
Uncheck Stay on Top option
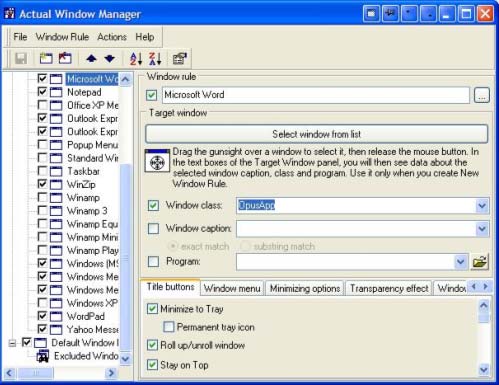point(152,365)
